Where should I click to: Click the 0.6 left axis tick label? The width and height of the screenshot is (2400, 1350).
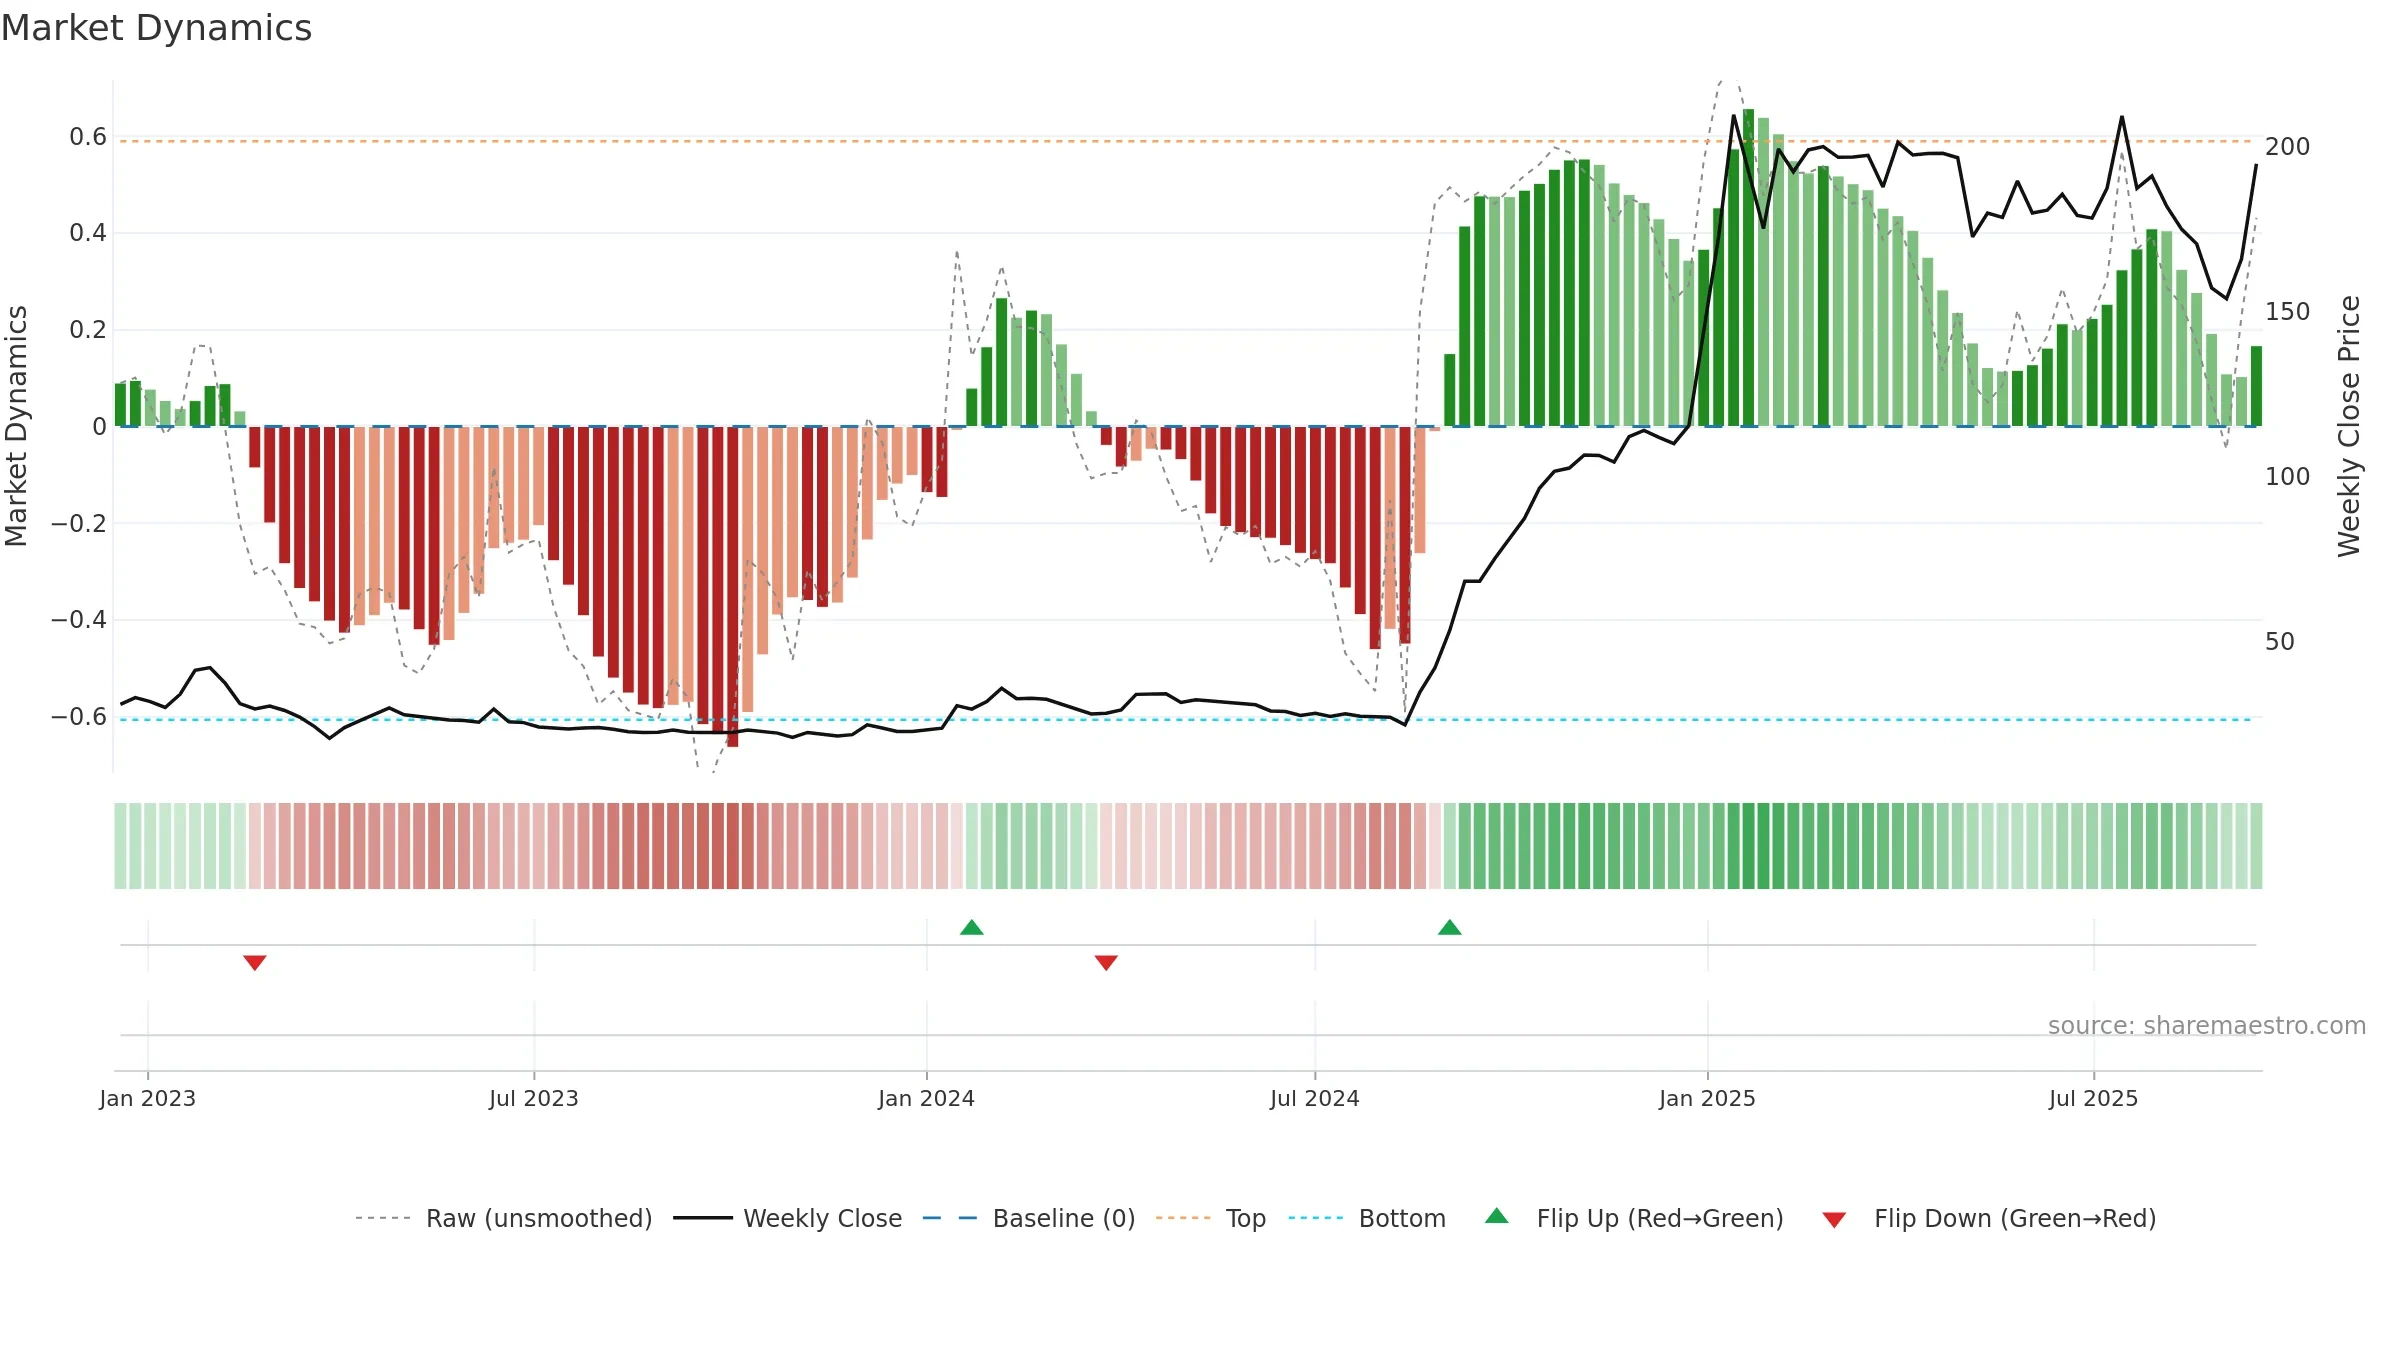(x=88, y=137)
